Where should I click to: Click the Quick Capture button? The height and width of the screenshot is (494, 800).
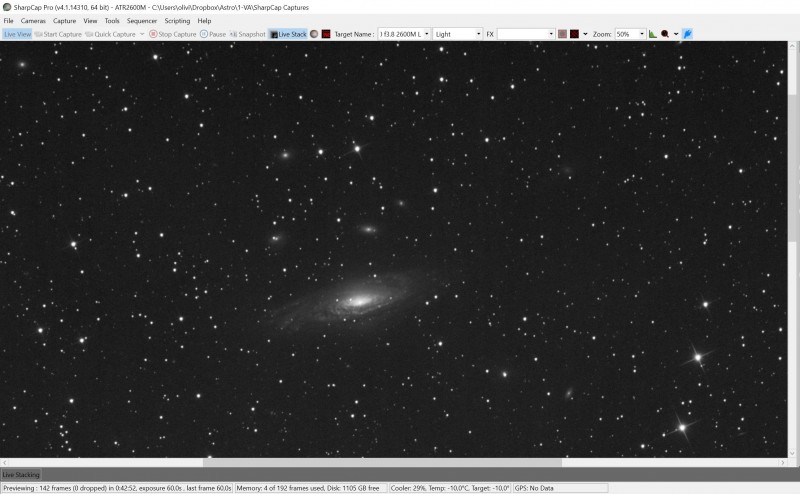(110, 34)
